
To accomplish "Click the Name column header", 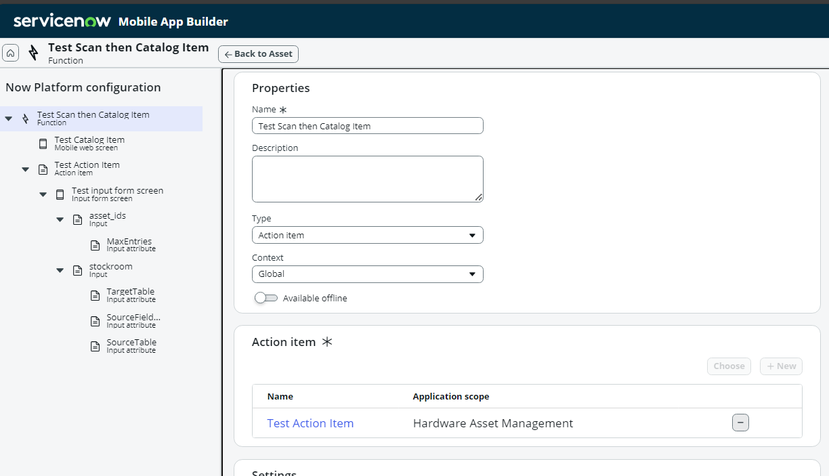I will point(280,396).
